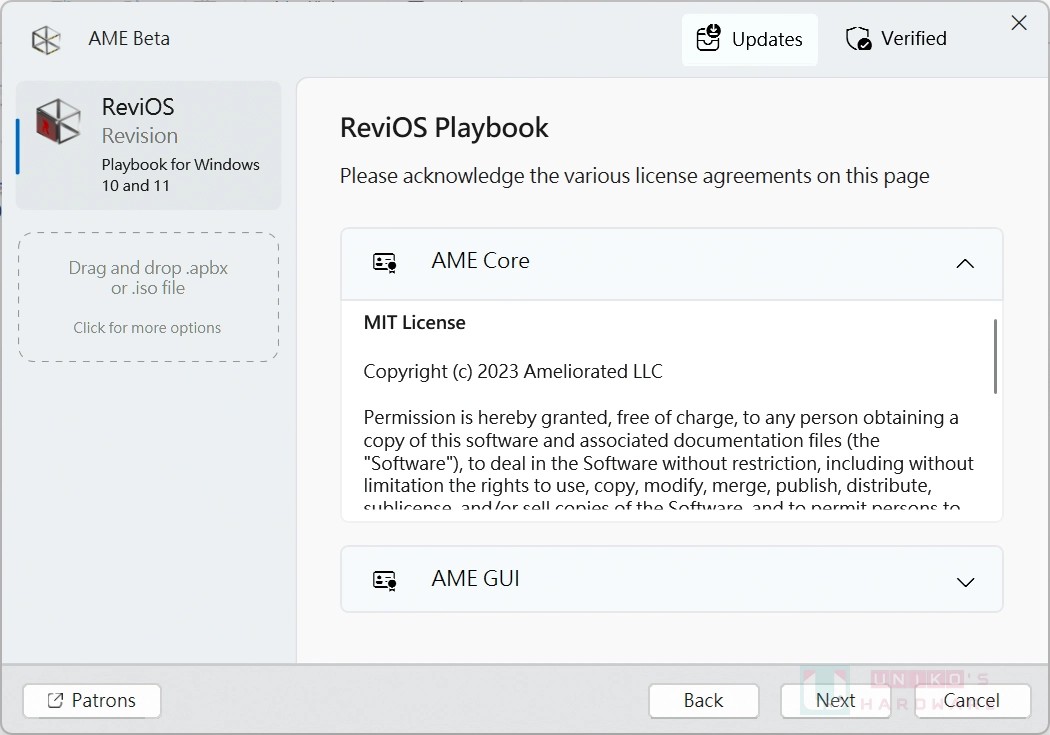Click the Verified shield icon

pos(857,38)
